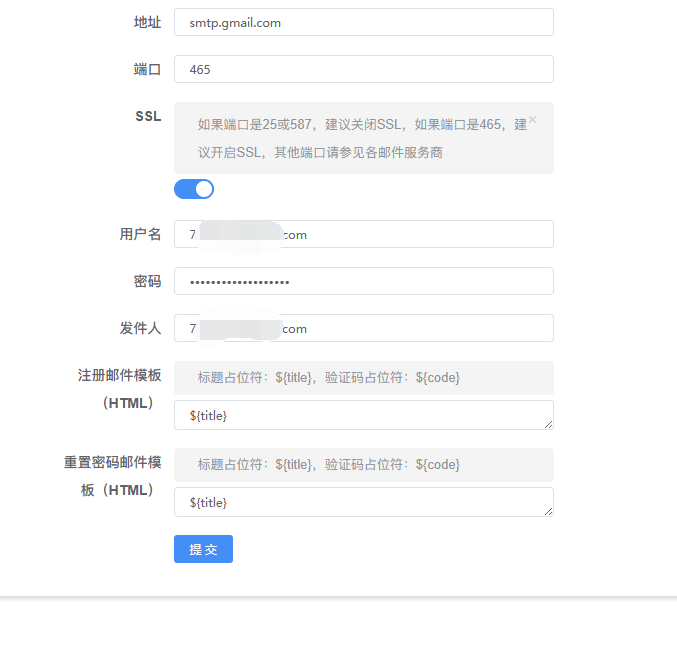The width and height of the screenshot is (677, 650).
Task: Click the resize handle of the 重置密码邮件模板 textarea
Action: click(548, 511)
